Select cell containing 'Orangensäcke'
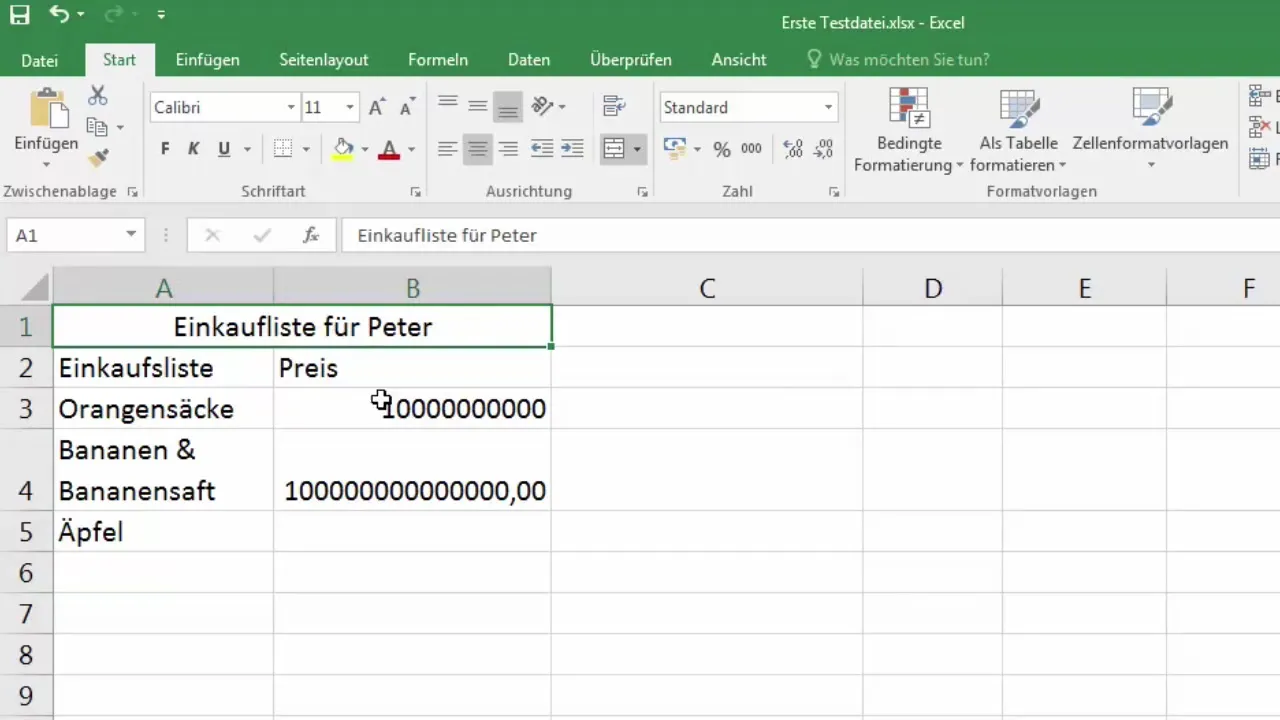 (163, 409)
